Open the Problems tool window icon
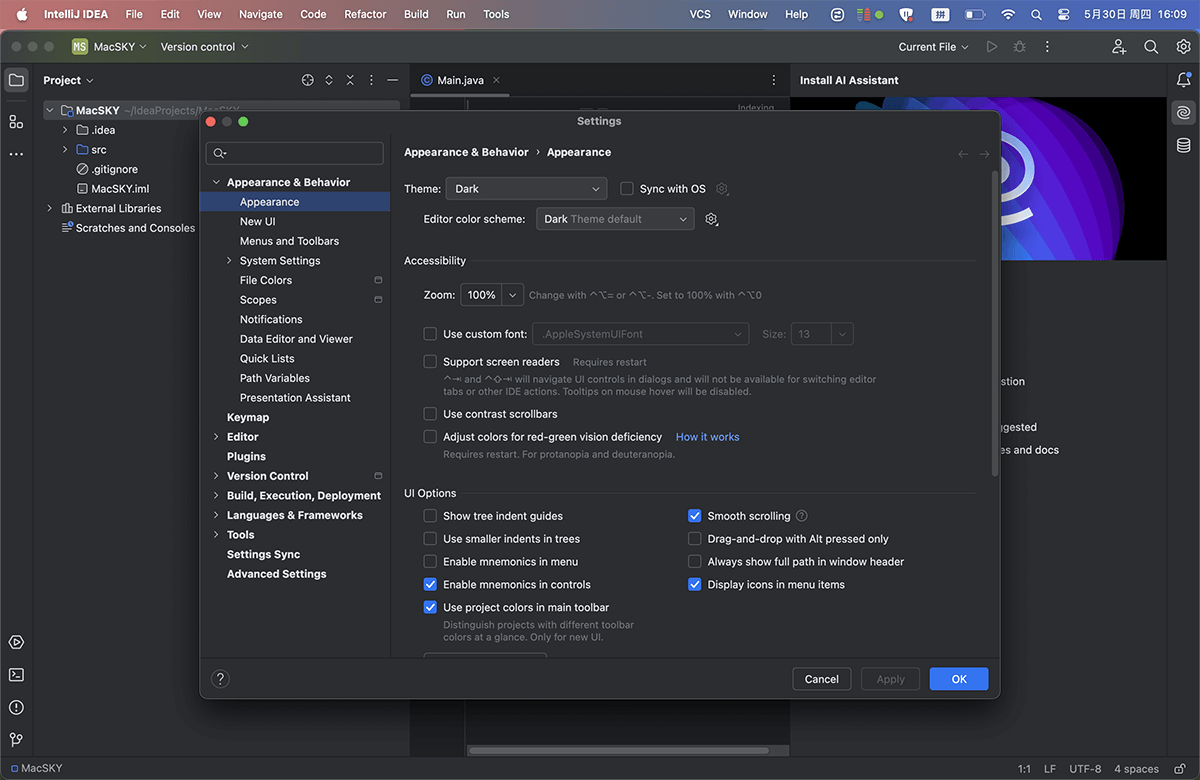This screenshot has width=1200, height=780. tap(16, 707)
